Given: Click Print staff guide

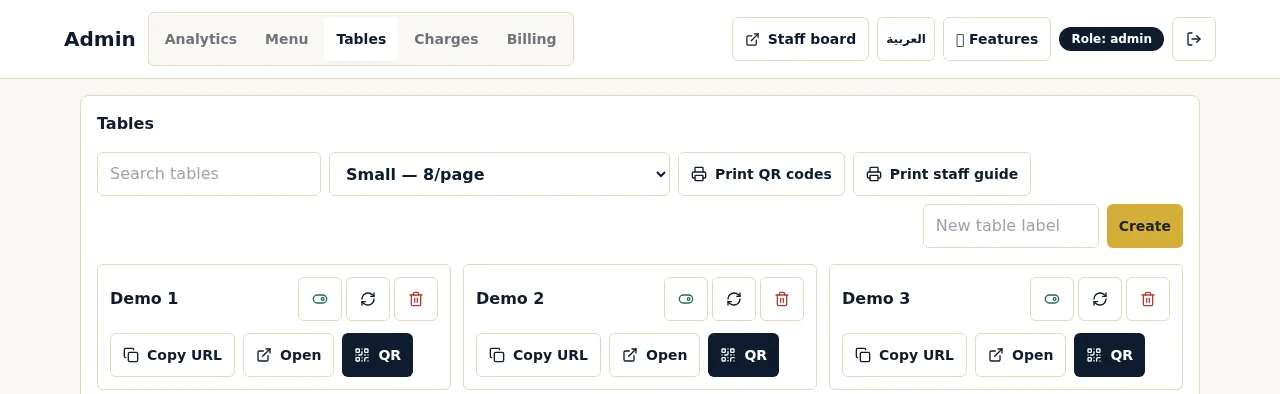Looking at the screenshot, I should click(x=942, y=174).
